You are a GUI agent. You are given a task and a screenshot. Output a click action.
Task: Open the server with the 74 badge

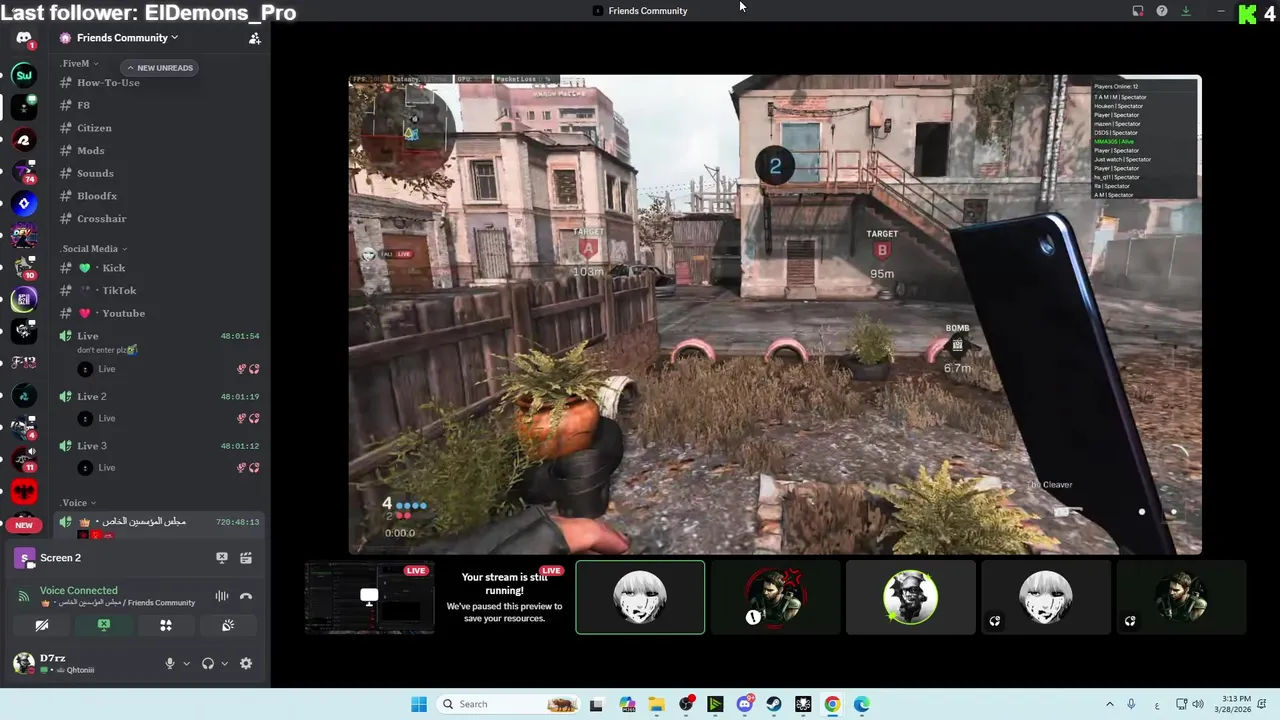tap(24, 171)
